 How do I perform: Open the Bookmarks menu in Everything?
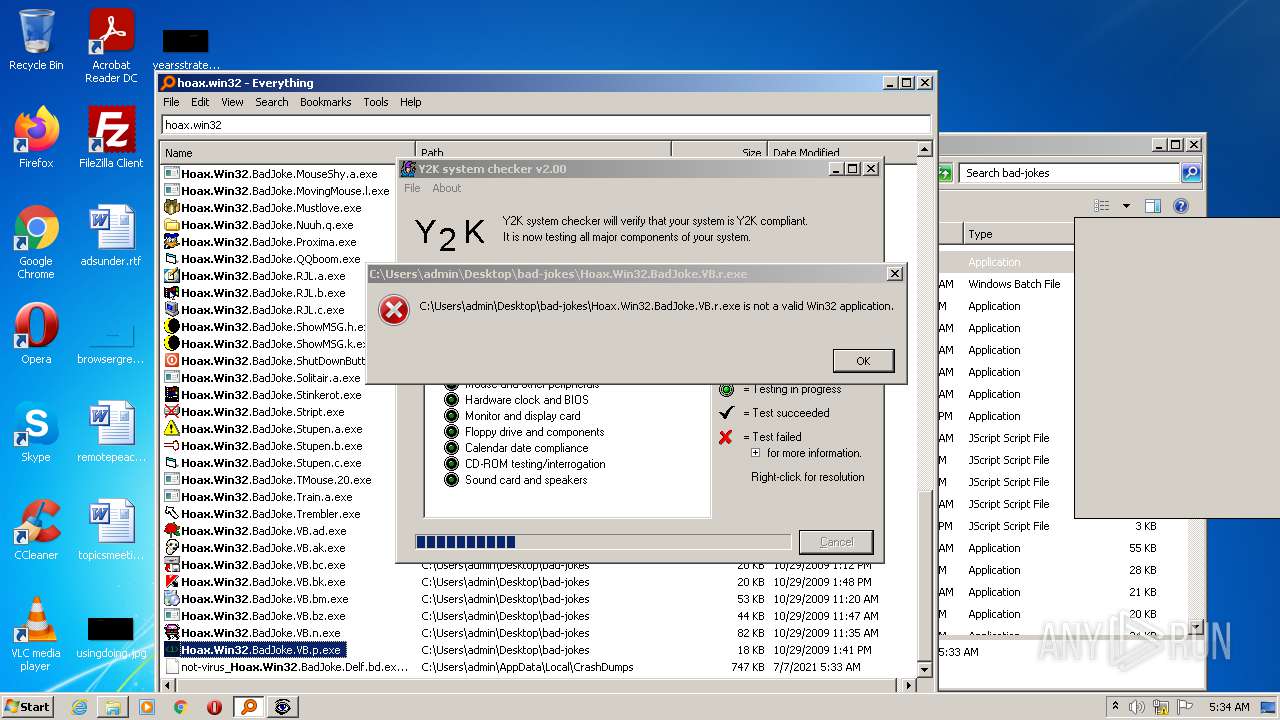pyautogui.click(x=325, y=102)
